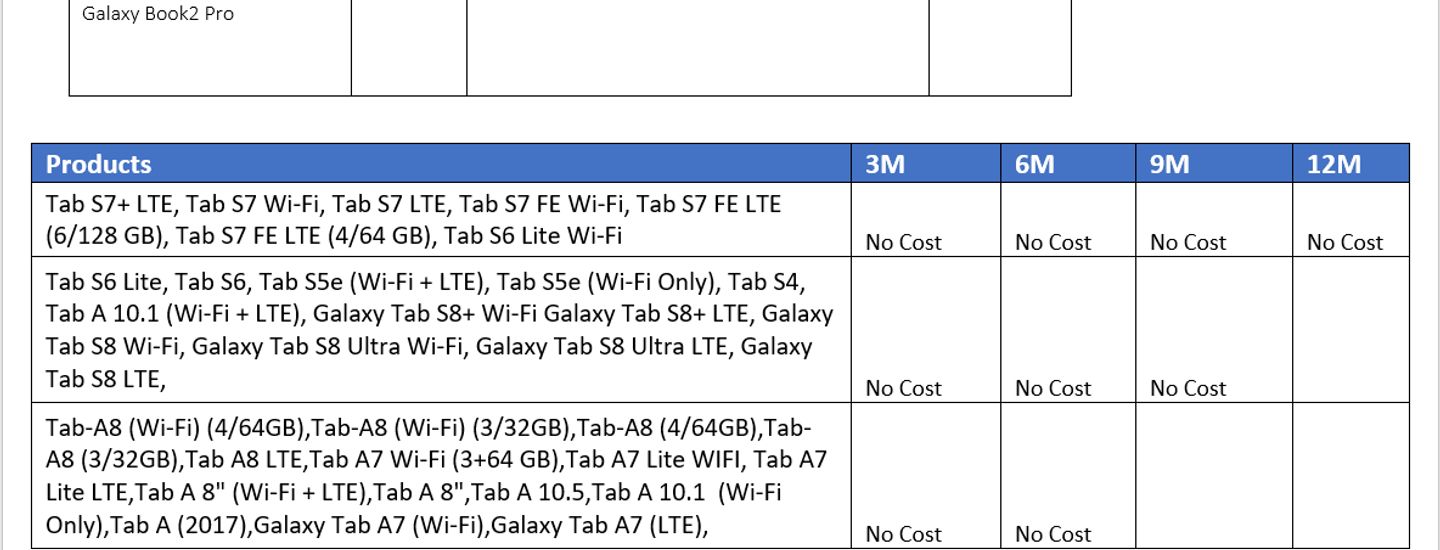Click "No Cost" under 3M for Tab S7+ row

coord(903,242)
